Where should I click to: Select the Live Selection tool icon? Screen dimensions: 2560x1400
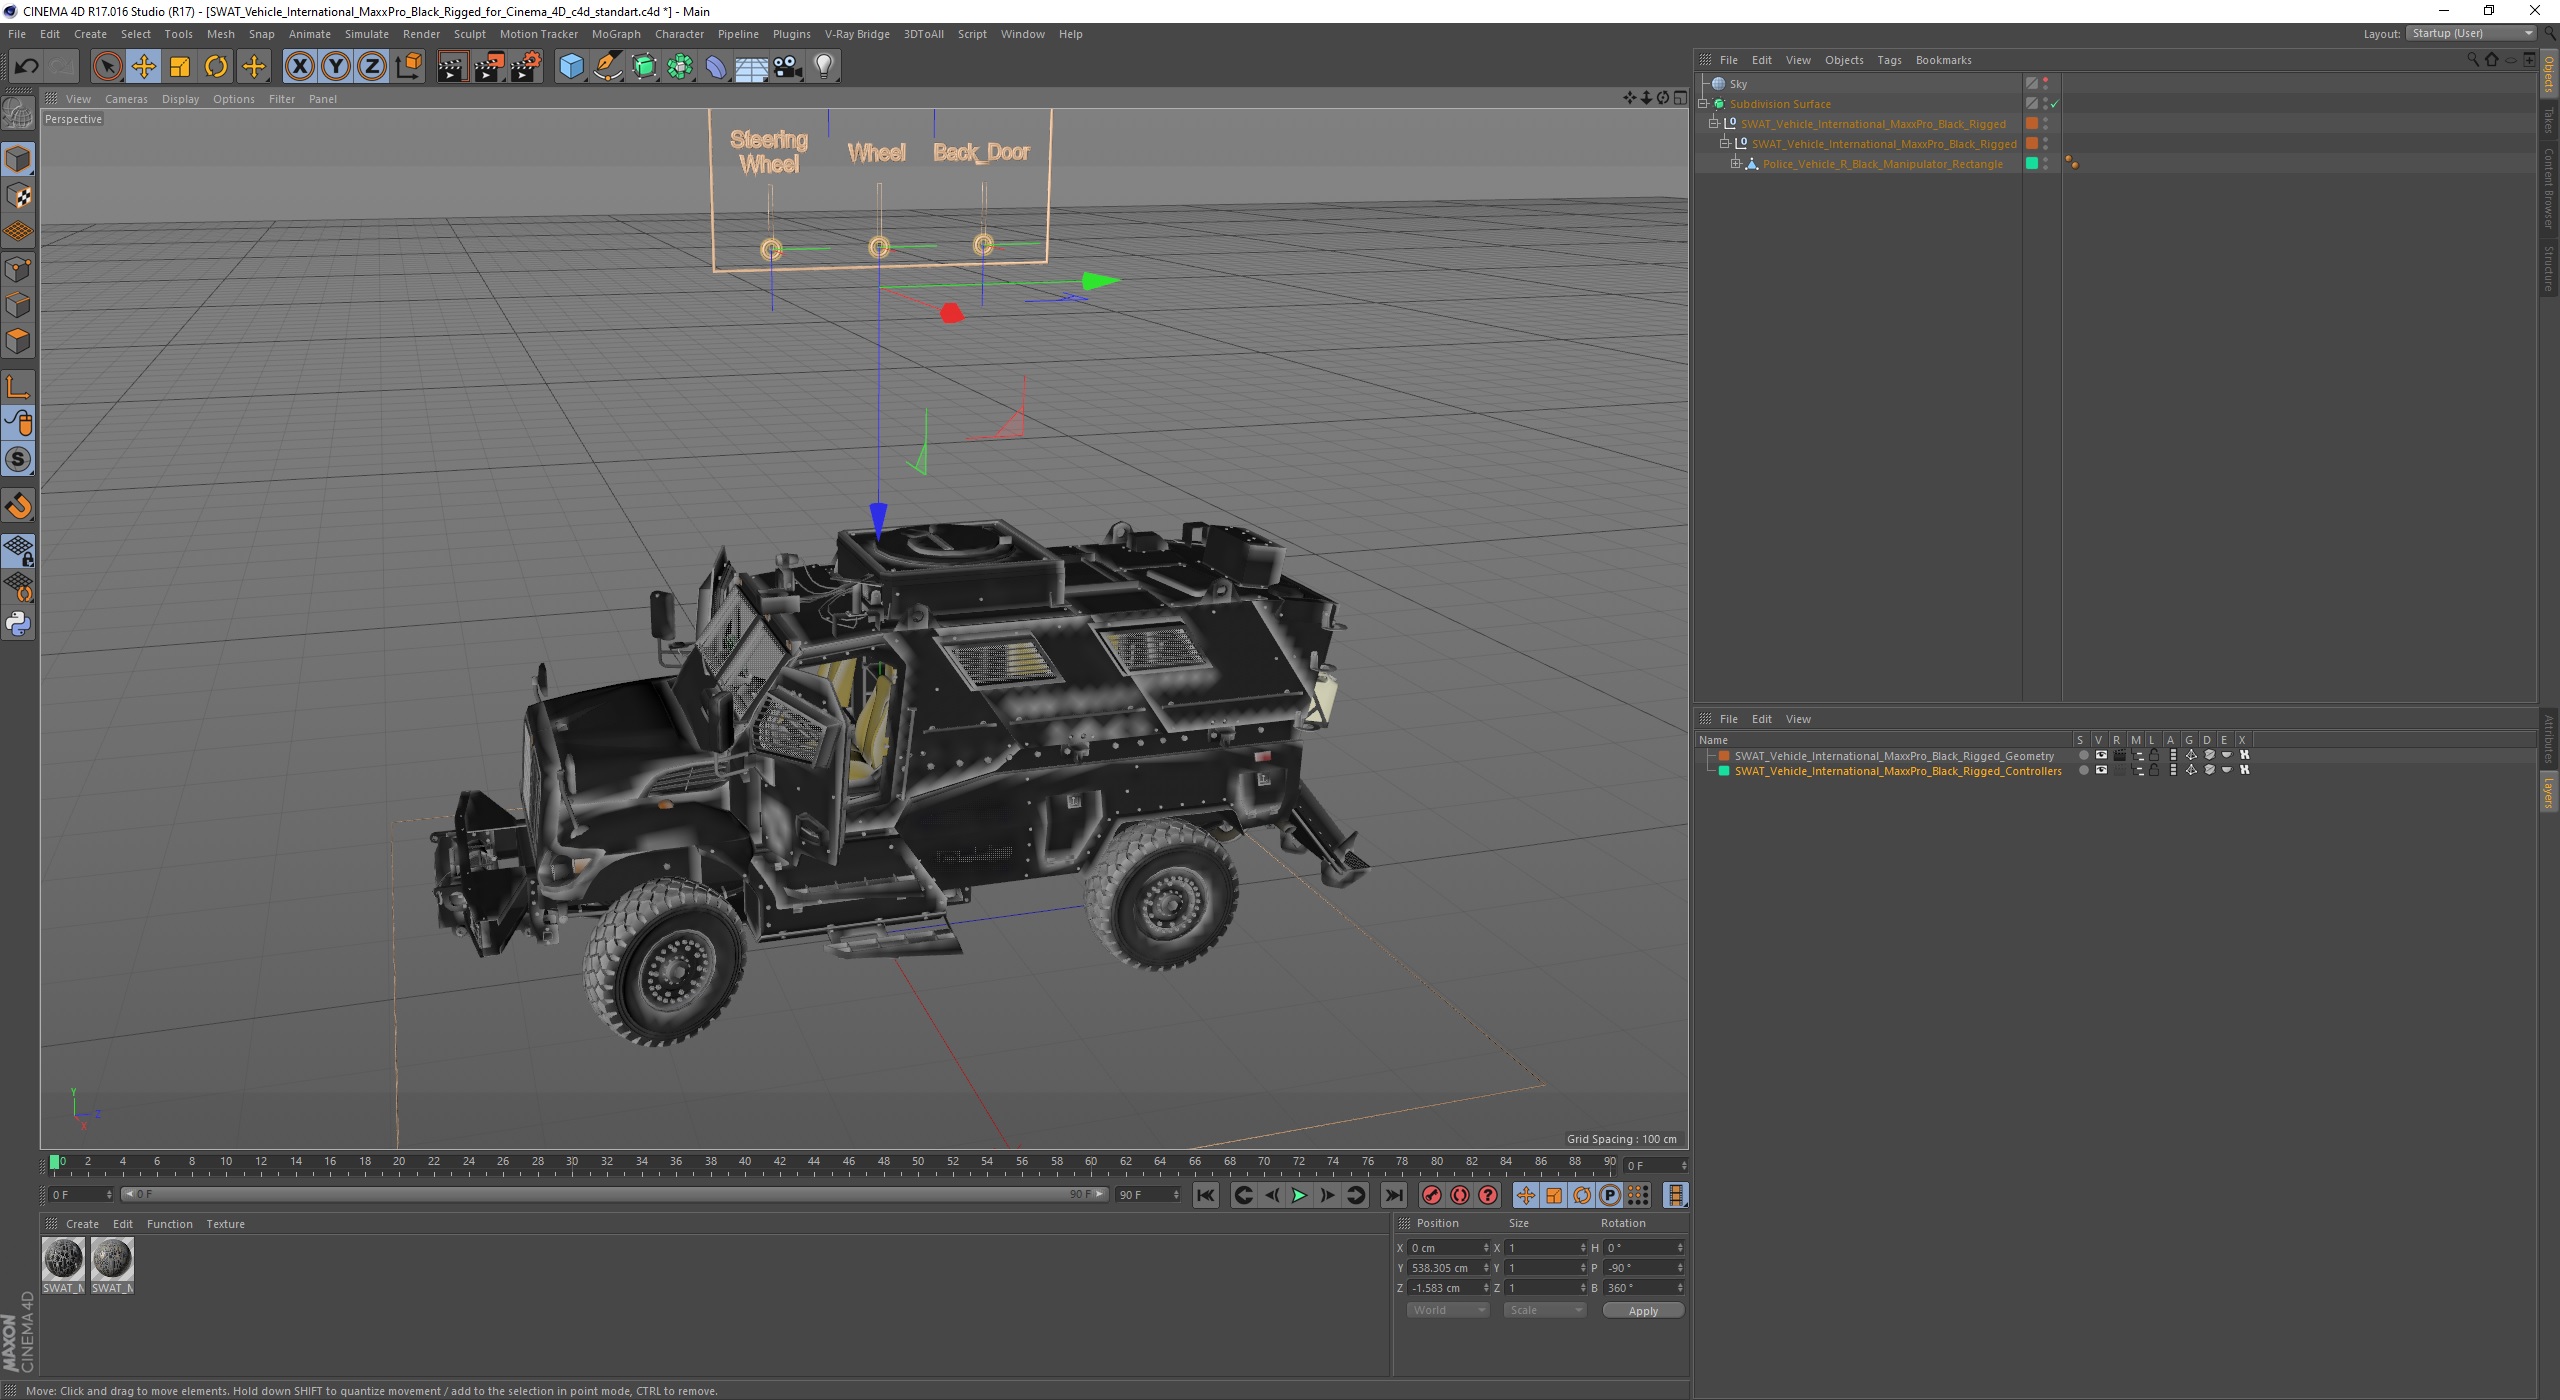[x=107, y=64]
